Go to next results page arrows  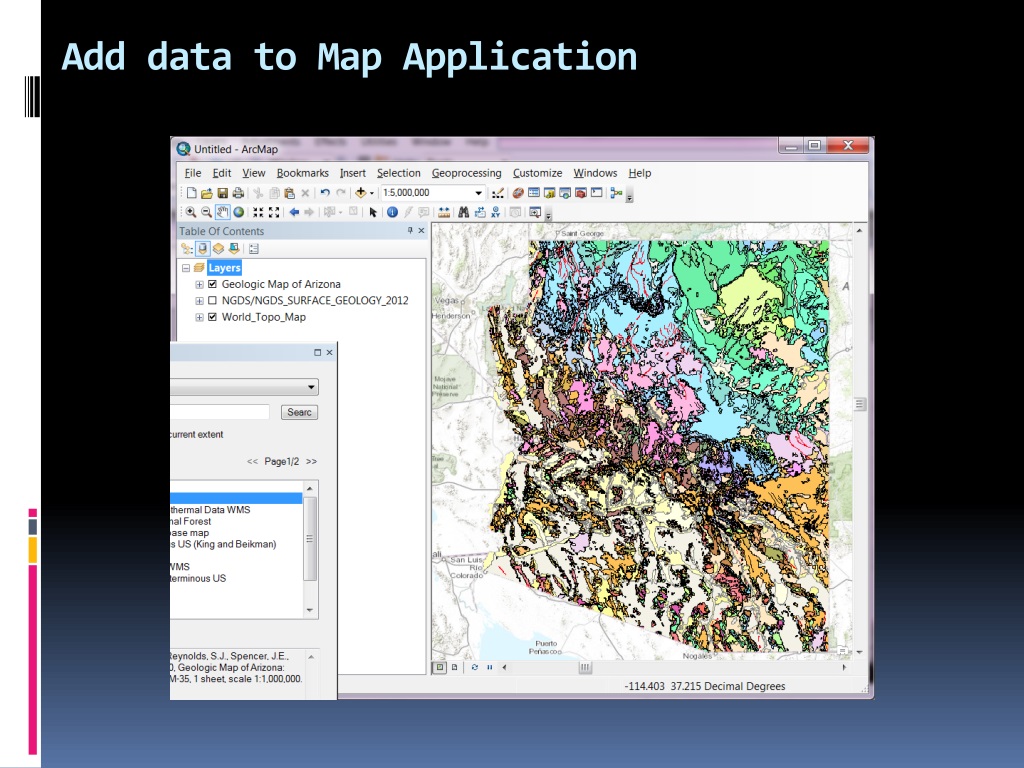(312, 462)
